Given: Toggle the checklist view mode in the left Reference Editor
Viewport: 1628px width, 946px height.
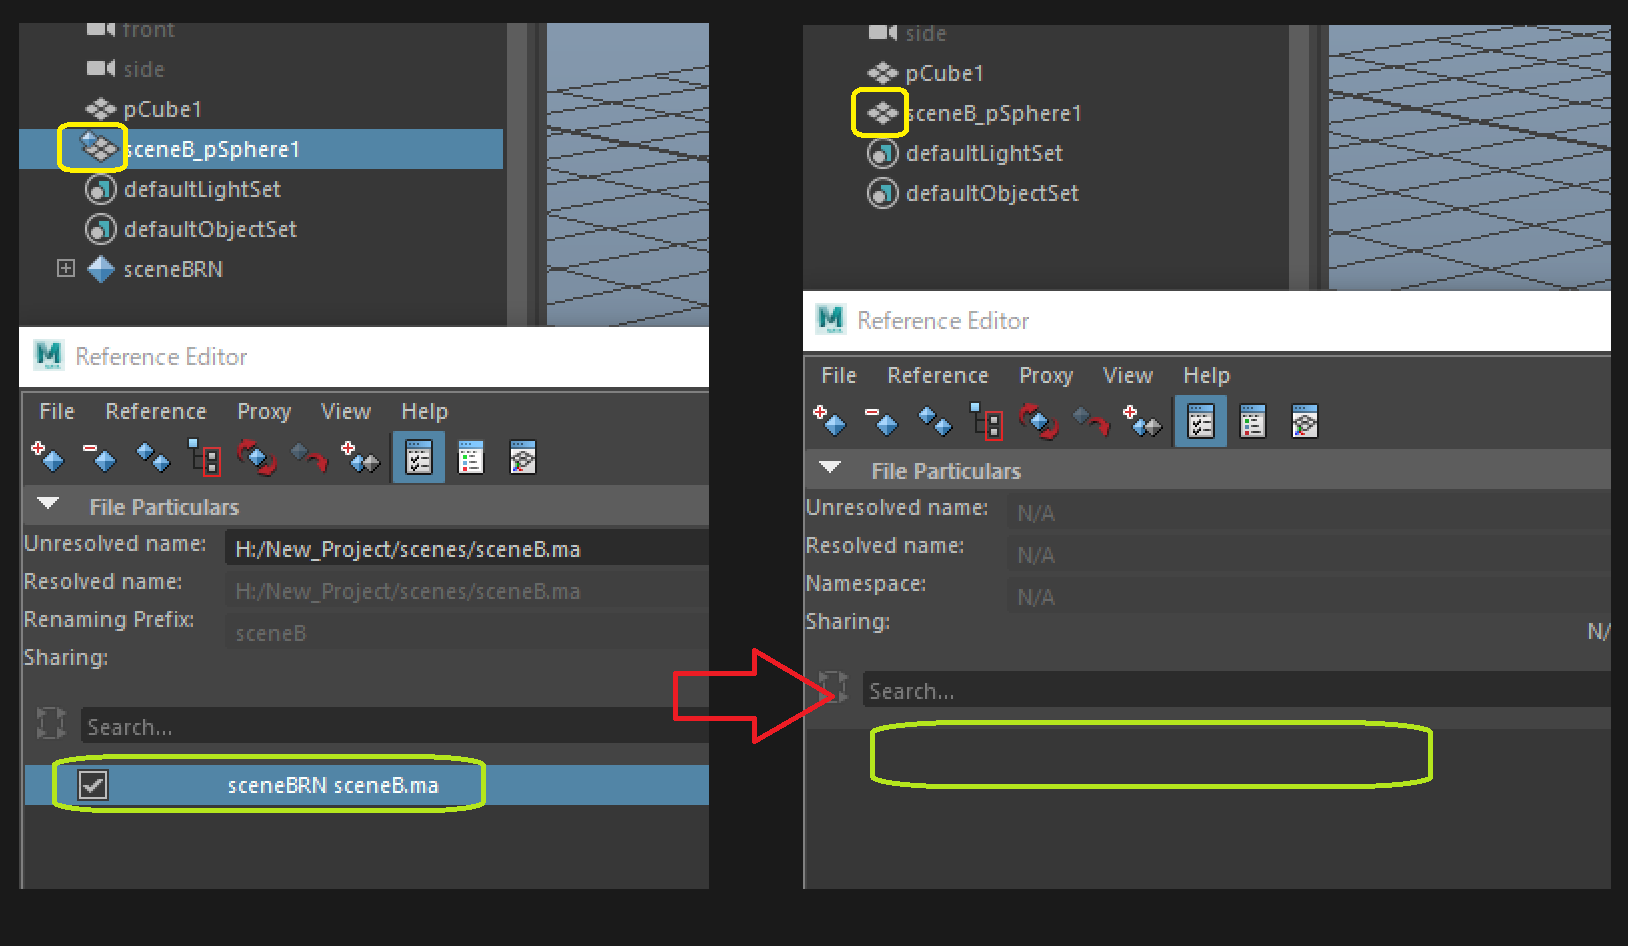Looking at the screenshot, I should click(x=418, y=458).
